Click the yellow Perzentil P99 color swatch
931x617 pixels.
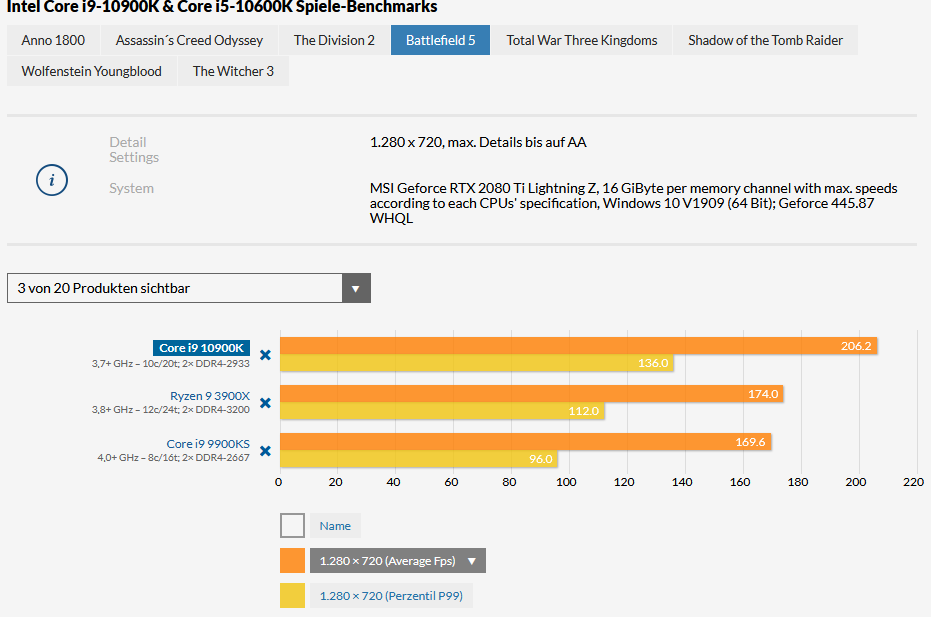coord(292,596)
